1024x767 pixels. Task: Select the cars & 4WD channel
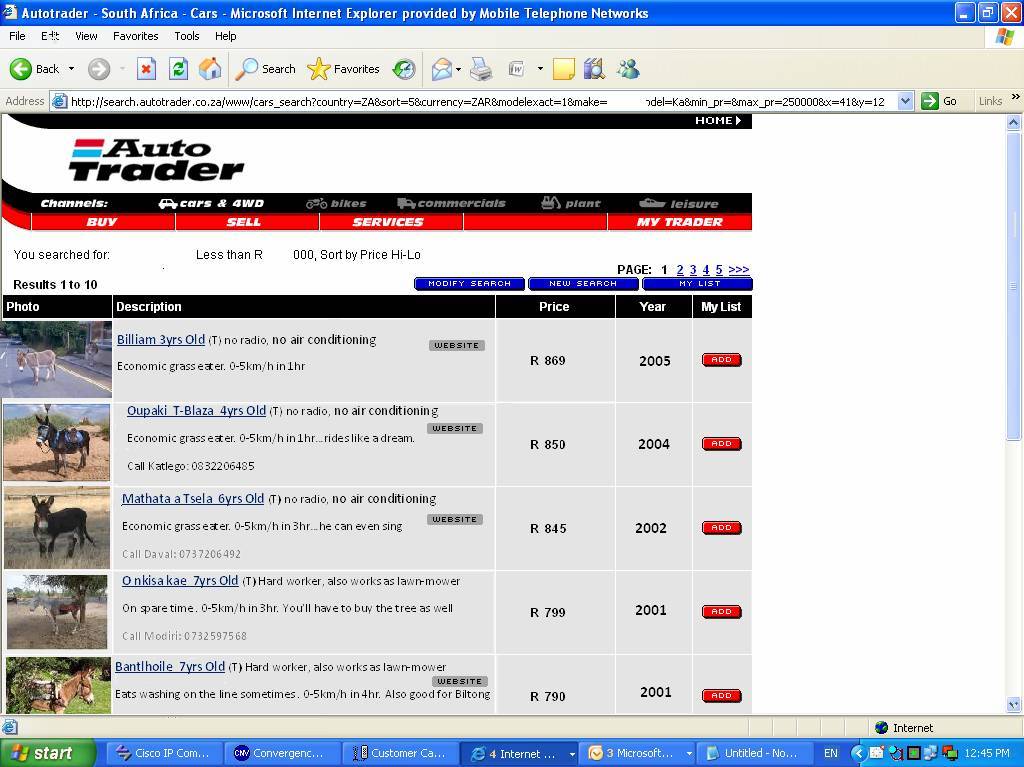(212, 203)
